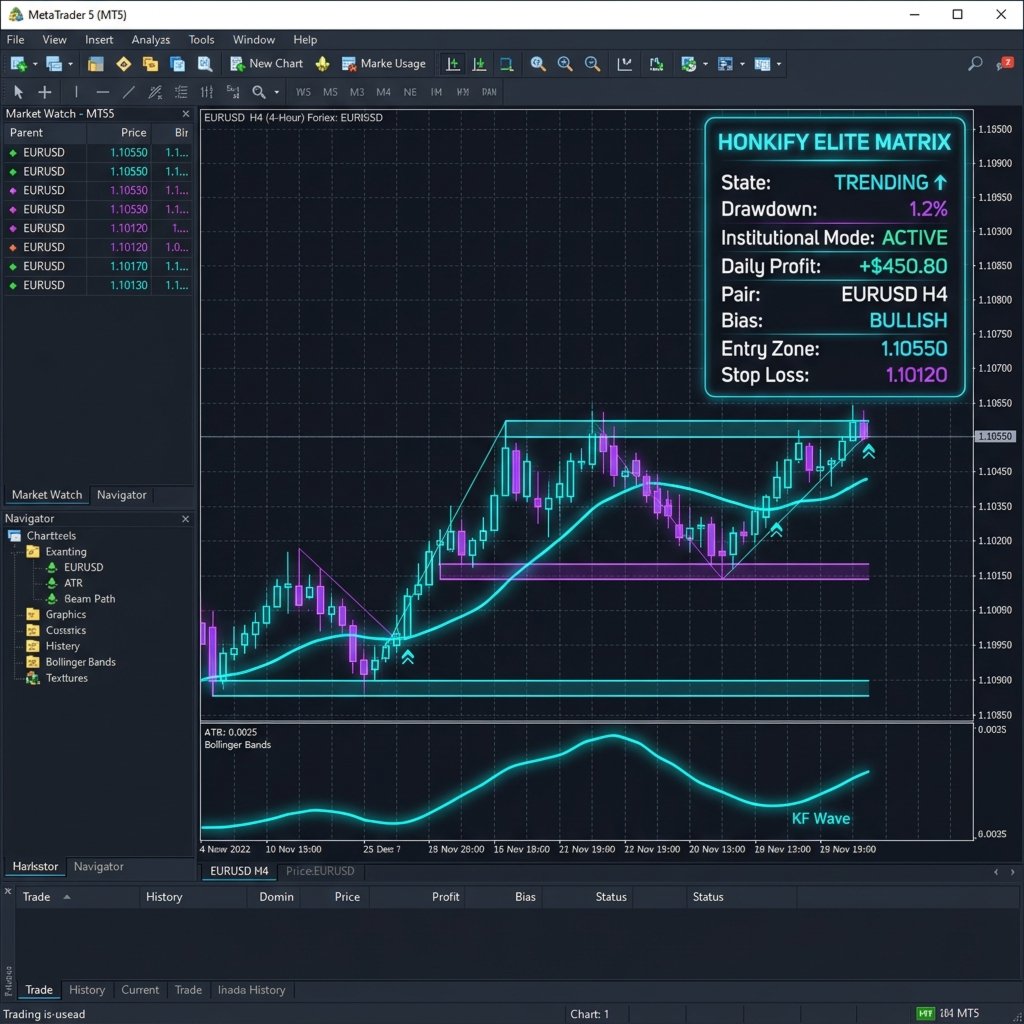Click the yellow diamond toolbar icon

point(123,64)
